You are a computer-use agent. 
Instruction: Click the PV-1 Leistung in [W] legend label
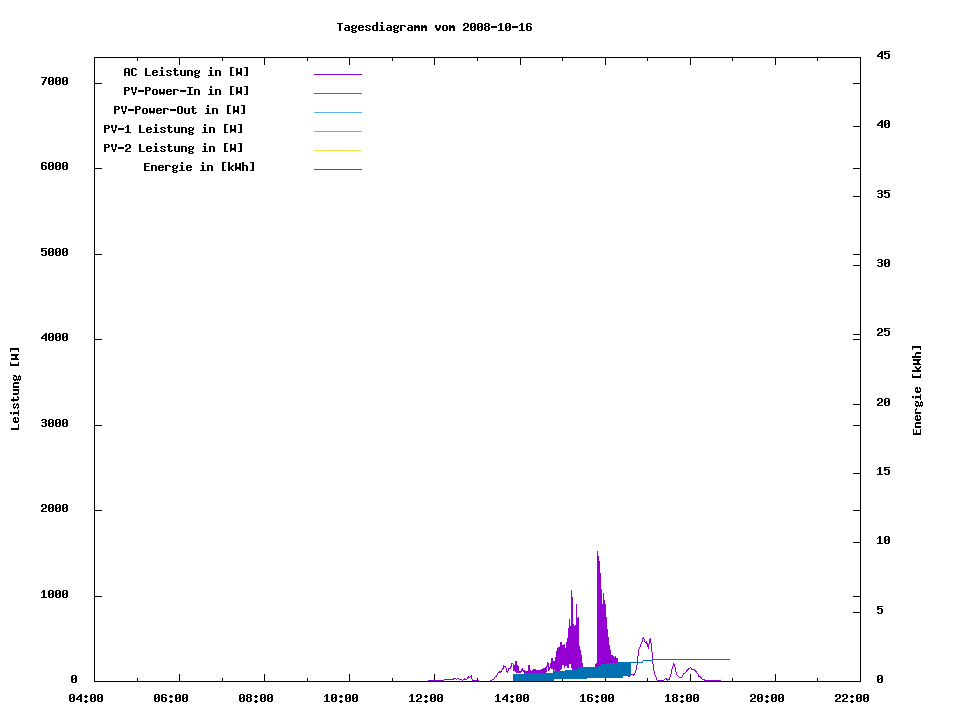point(173,129)
